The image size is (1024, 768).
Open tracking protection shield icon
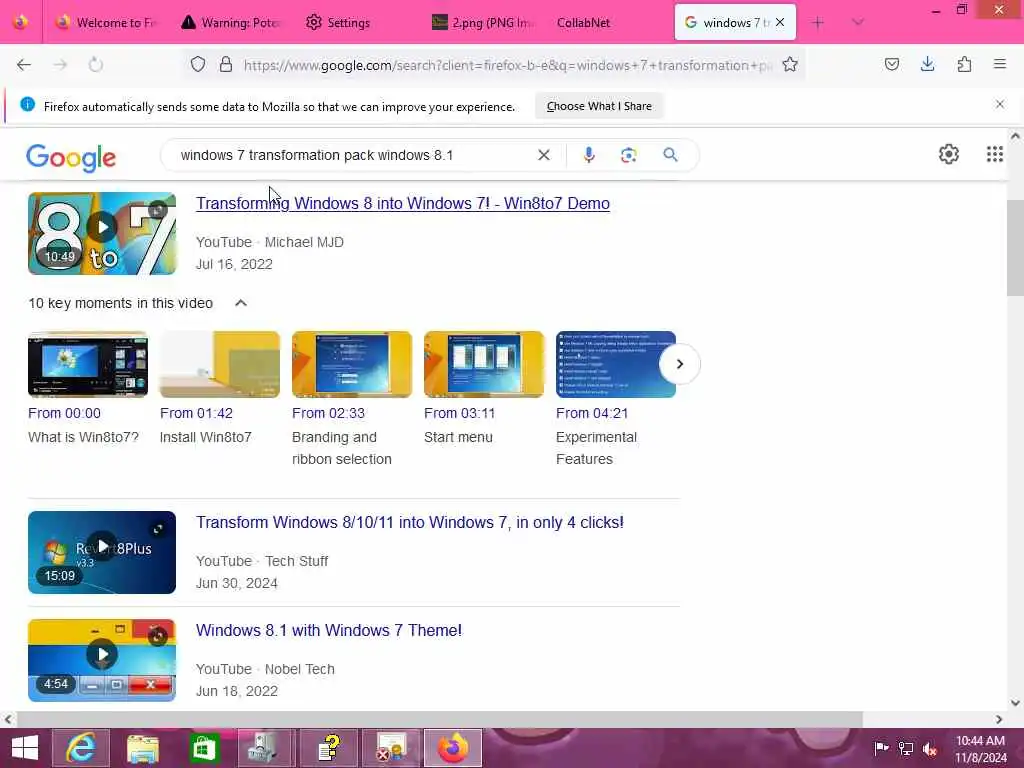198,65
